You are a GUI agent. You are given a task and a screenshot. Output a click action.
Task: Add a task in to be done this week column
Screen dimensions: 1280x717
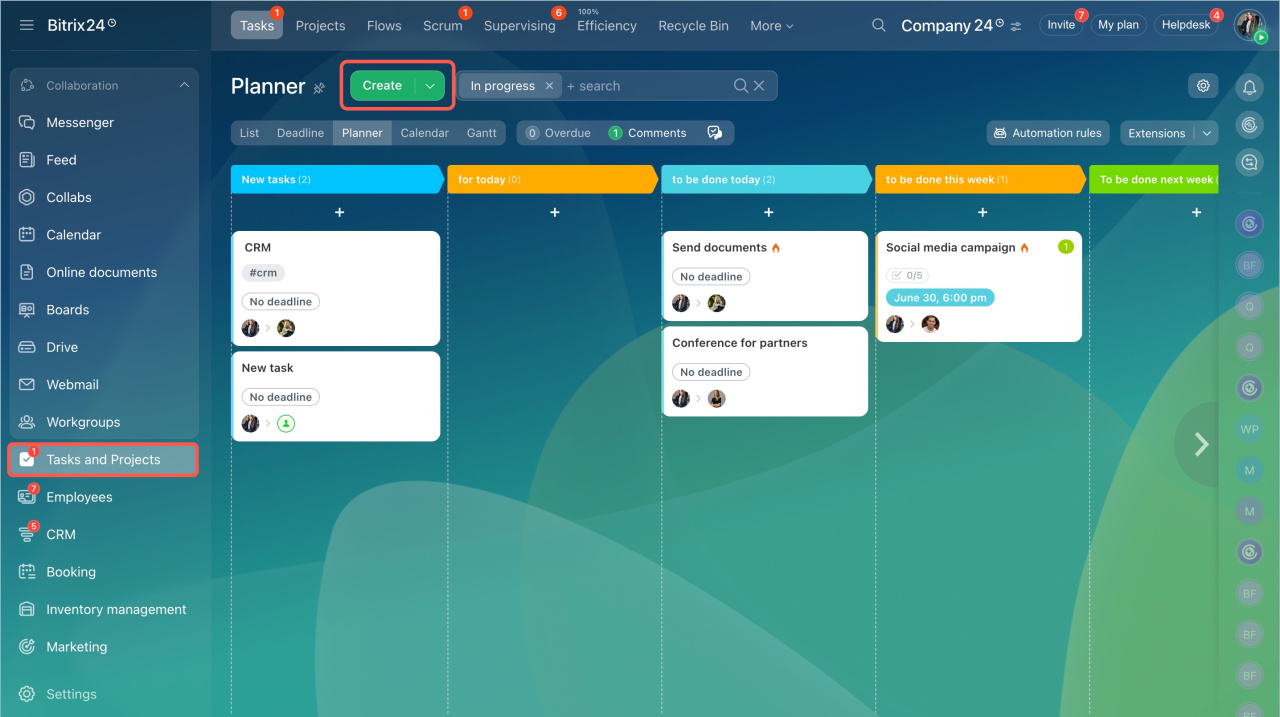point(982,212)
